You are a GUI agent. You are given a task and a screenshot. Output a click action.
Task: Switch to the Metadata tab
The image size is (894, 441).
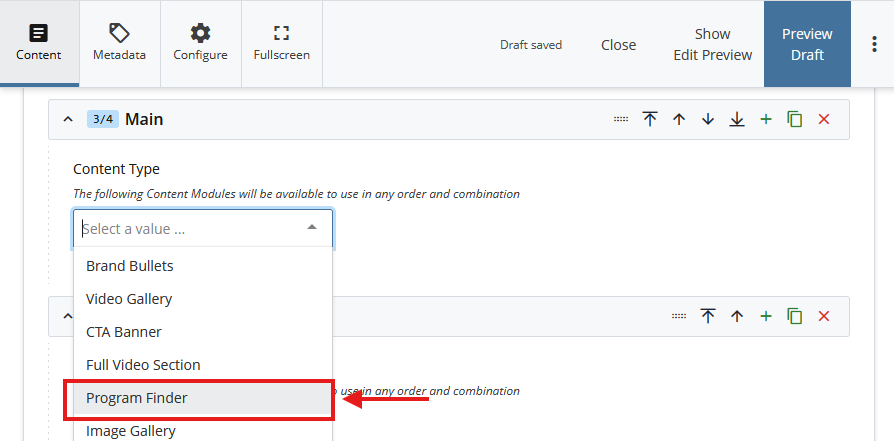click(x=119, y=43)
